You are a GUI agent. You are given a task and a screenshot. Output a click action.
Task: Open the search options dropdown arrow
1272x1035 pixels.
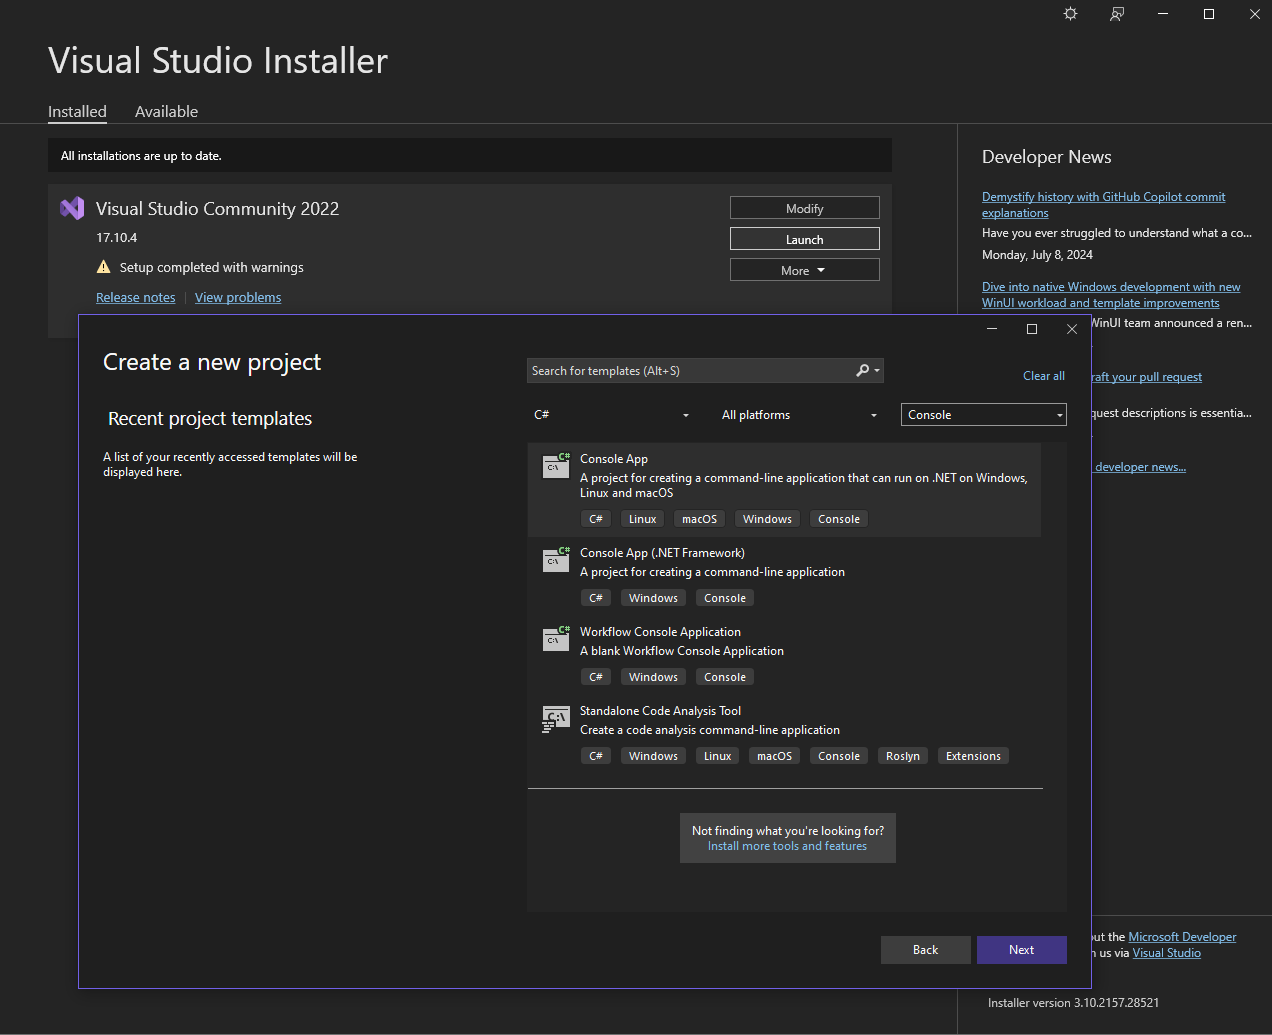[877, 371]
